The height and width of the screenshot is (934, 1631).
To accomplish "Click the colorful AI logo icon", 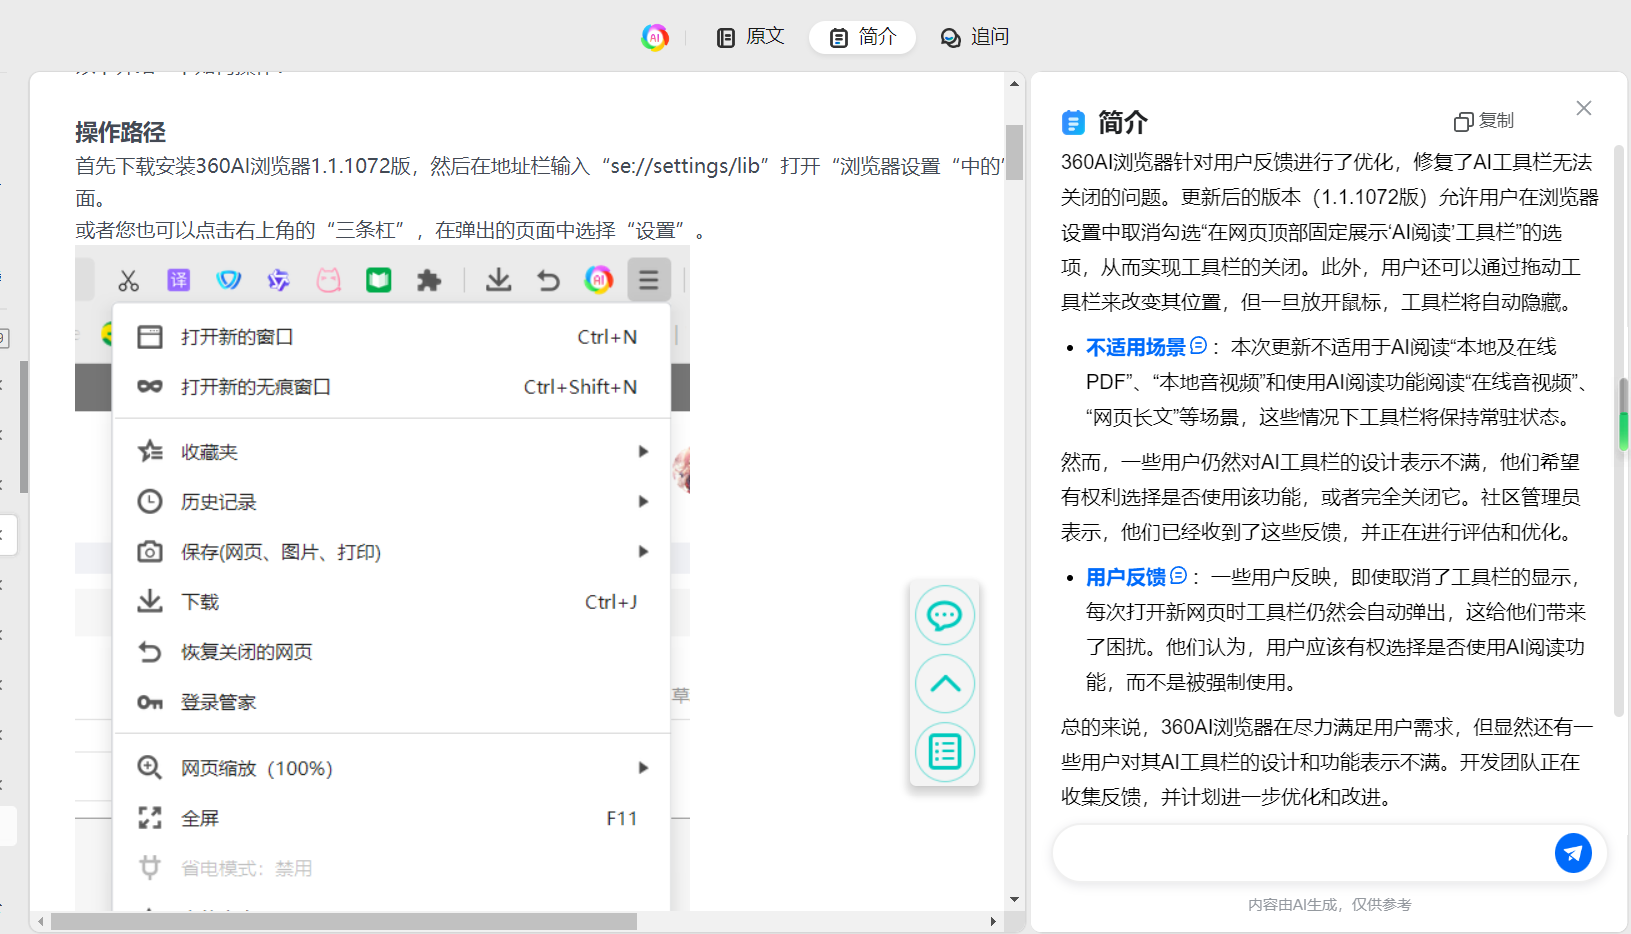I will 655,37.
